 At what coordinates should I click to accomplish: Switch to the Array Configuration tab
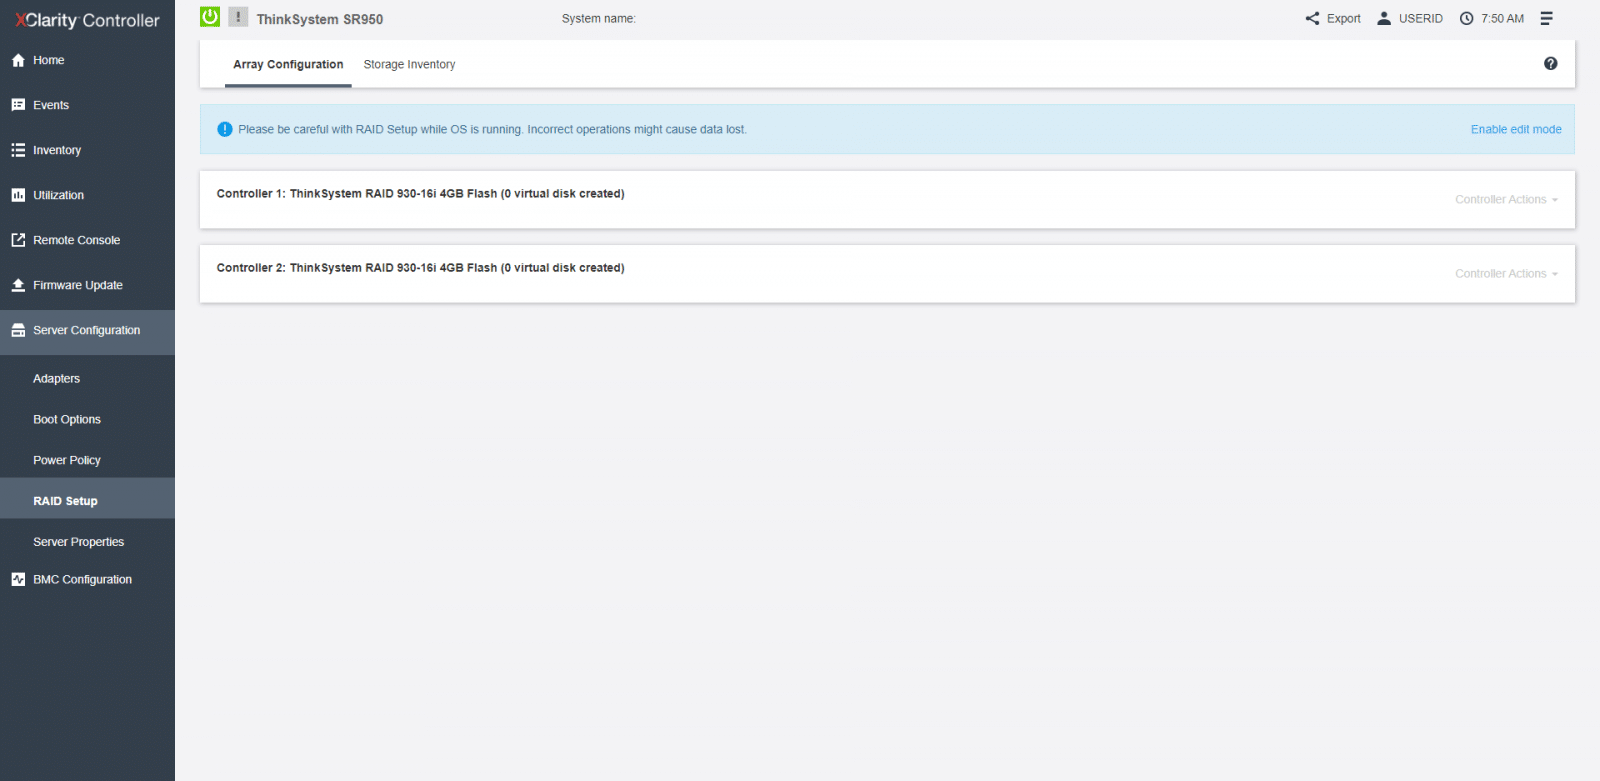tap(288, 64)
